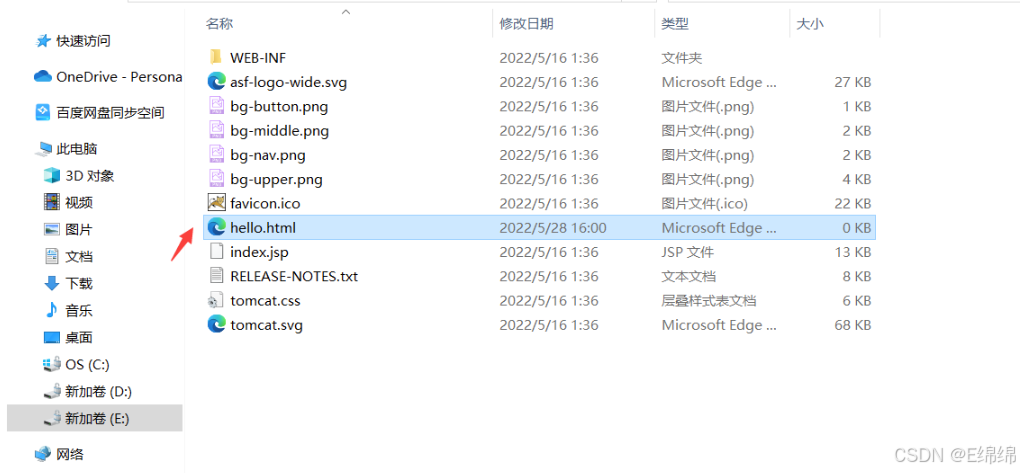Click the WEB-INF folder icon
1020x473 pixels.
pyautogui.click(x=216, y=57)
